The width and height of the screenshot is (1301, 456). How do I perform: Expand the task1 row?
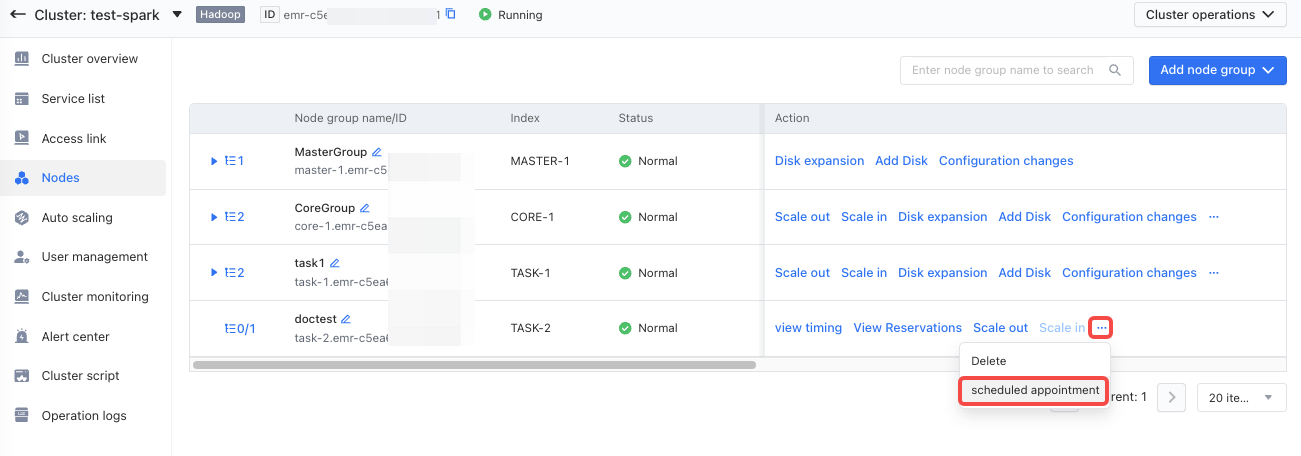pyautogui.click(x=214, y=273)
